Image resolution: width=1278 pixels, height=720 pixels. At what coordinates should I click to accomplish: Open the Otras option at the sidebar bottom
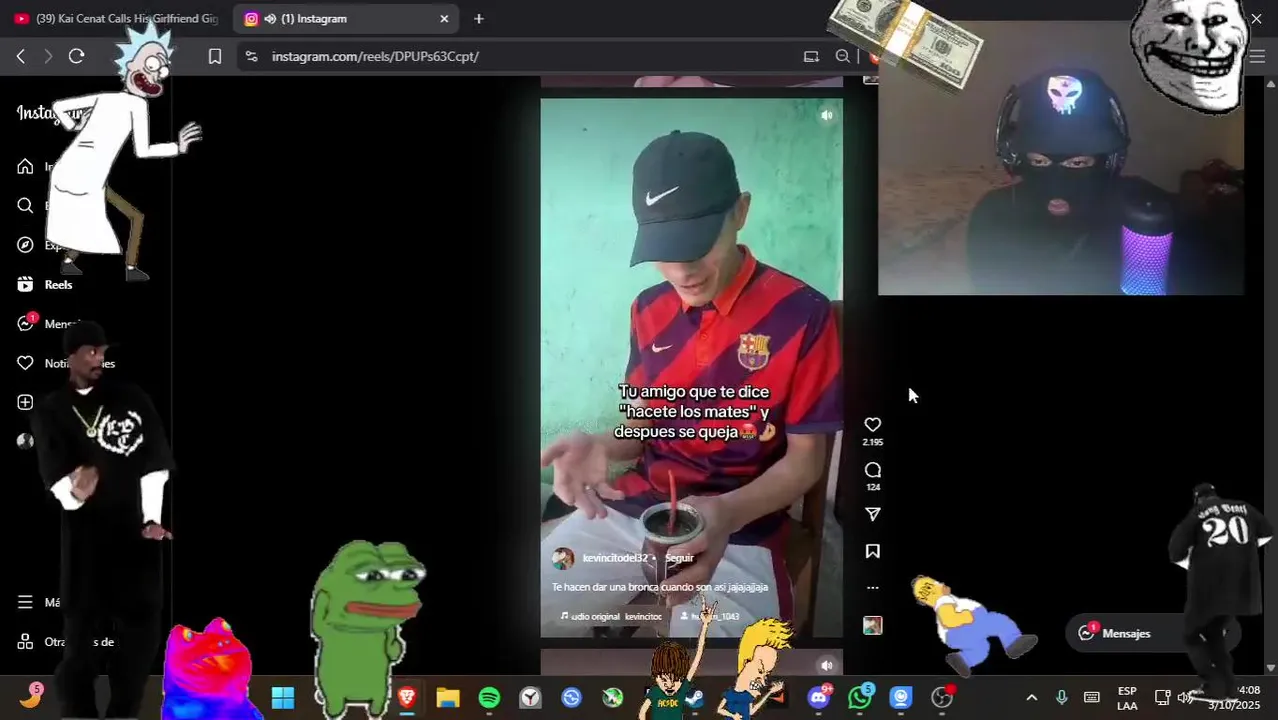(66, 642)
